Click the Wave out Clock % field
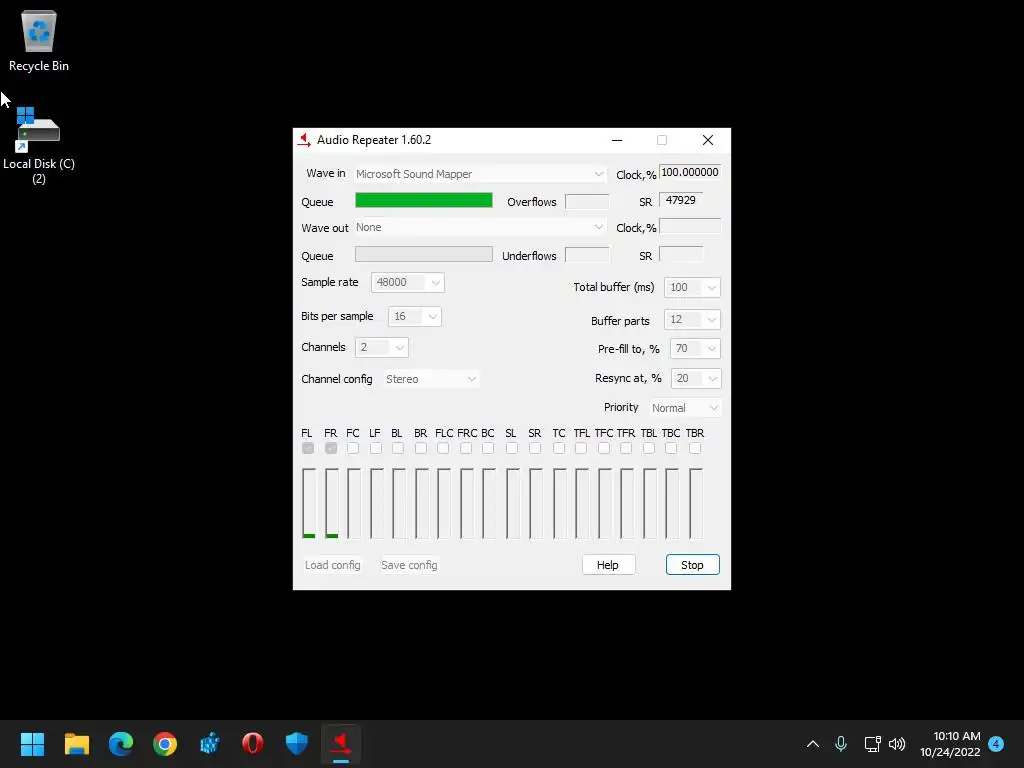Image resolution: width=1024 pixels, height=768 pixels. (690, 227)
